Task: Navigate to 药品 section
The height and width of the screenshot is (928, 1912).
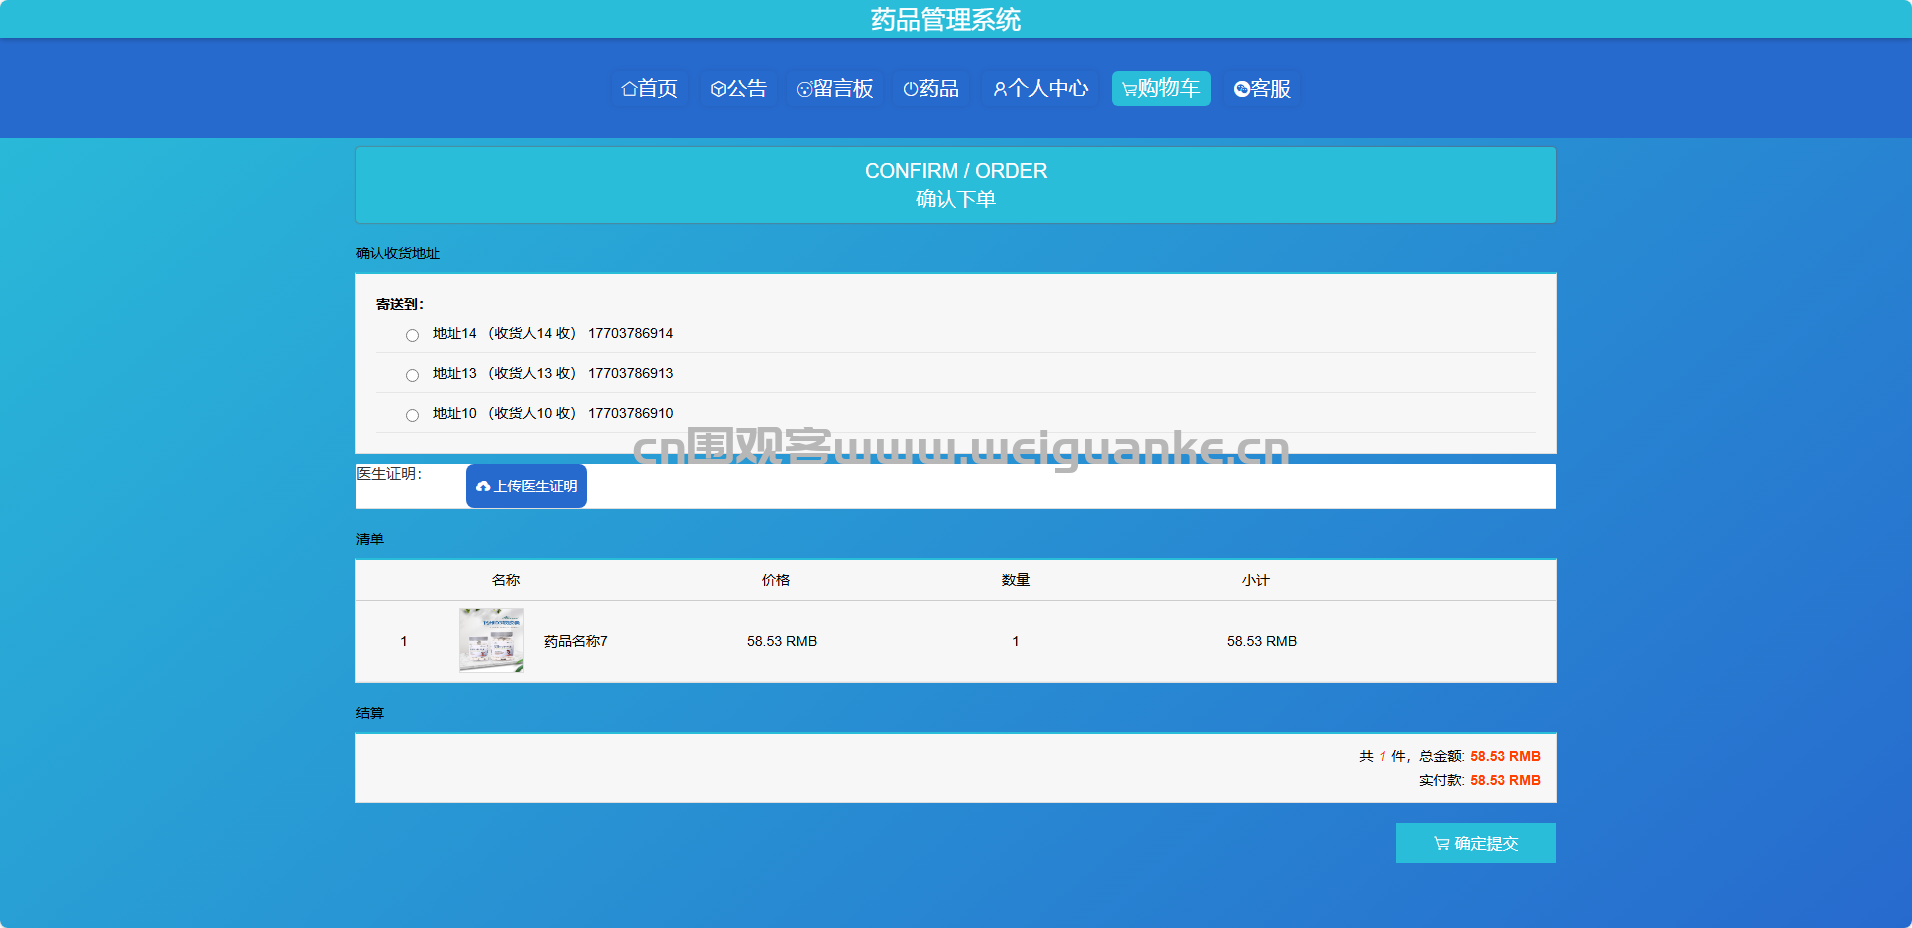Action: coord(931,89)
